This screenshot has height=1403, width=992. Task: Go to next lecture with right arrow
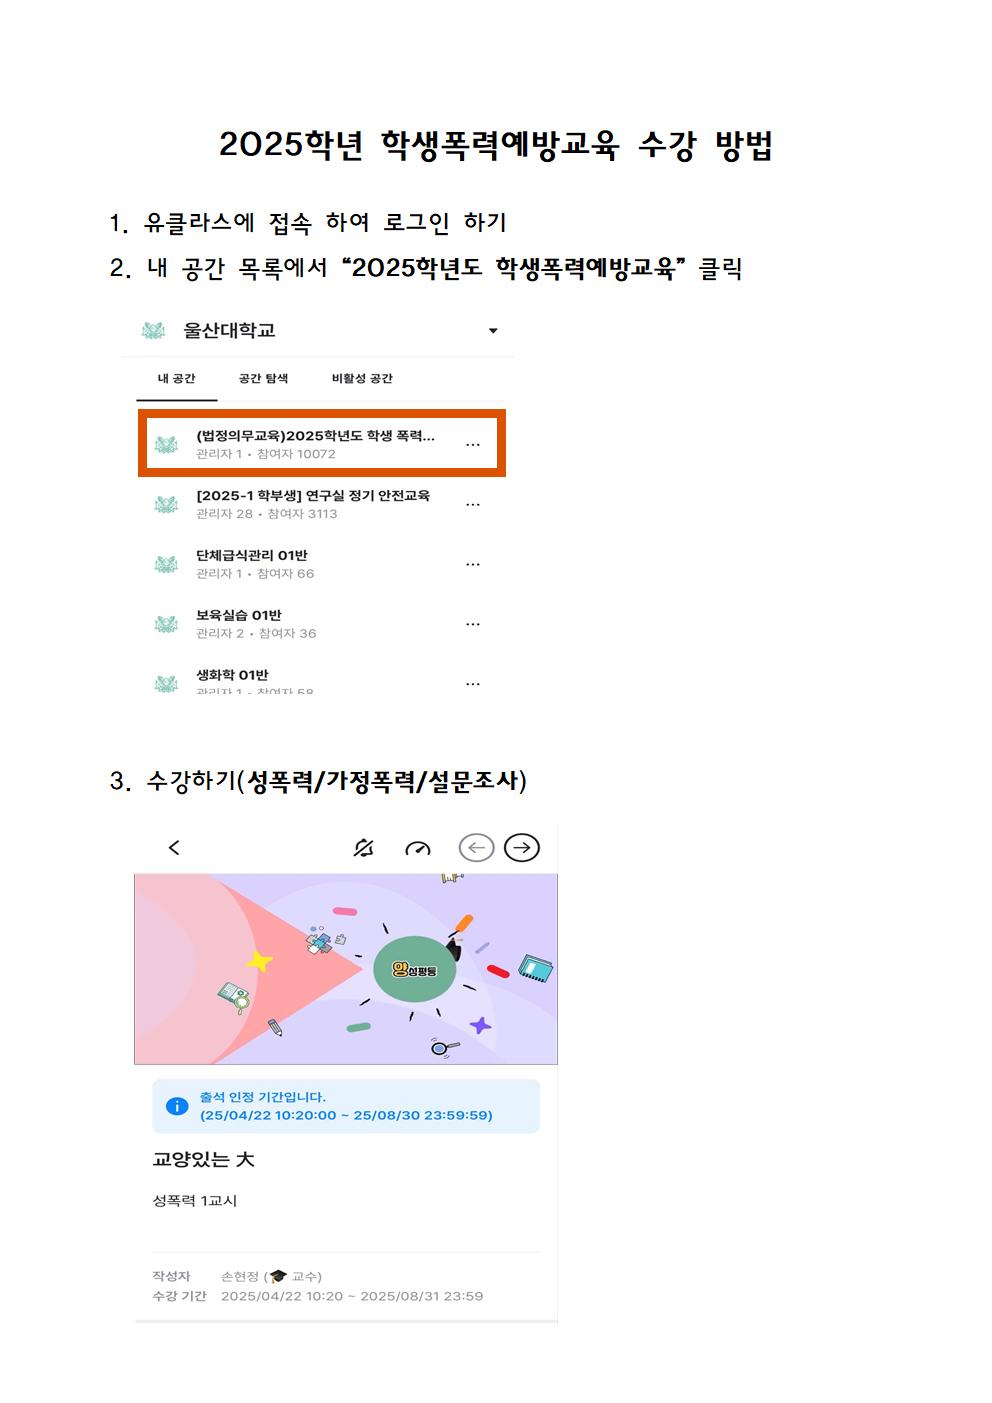pos(521,848)
